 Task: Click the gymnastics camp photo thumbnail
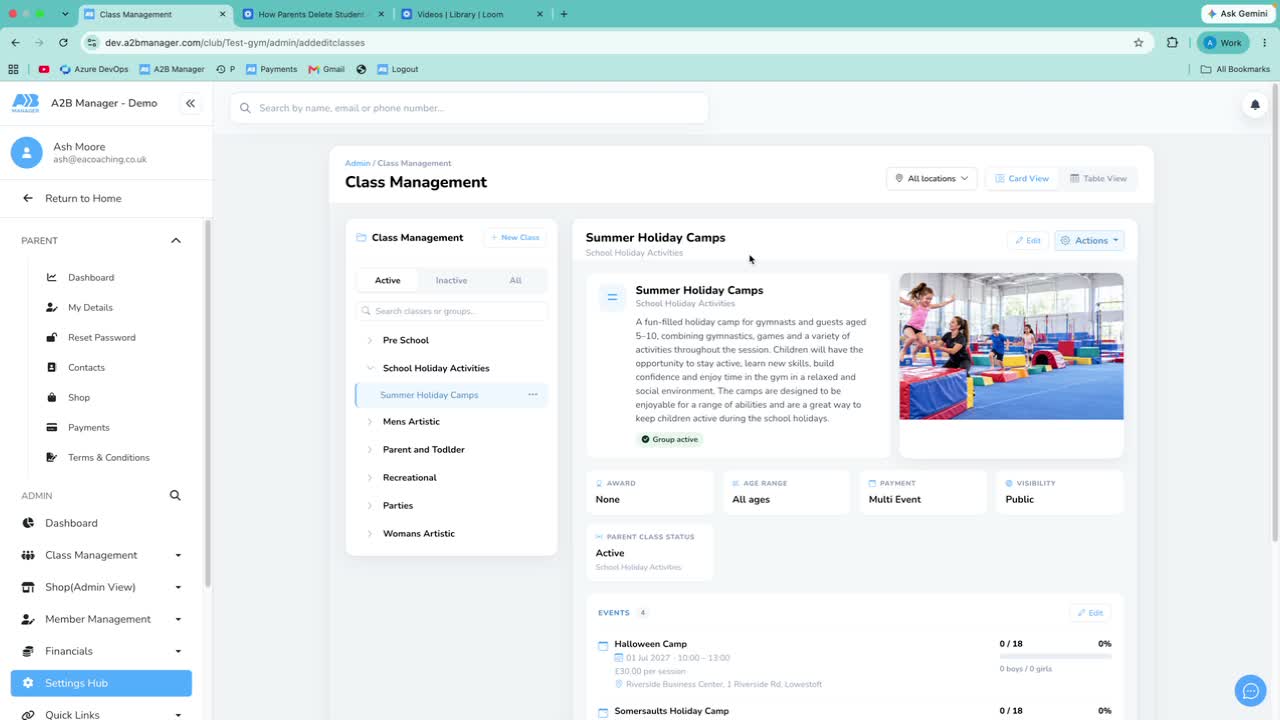1011,346
